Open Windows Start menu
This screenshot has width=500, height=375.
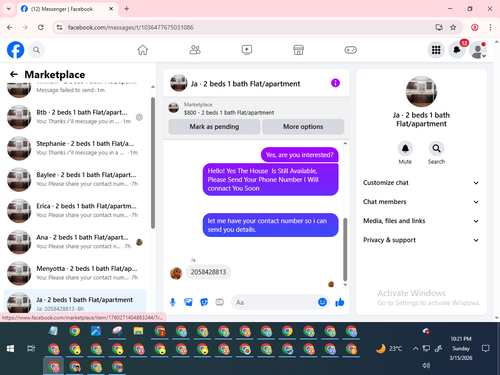(10, 349)
